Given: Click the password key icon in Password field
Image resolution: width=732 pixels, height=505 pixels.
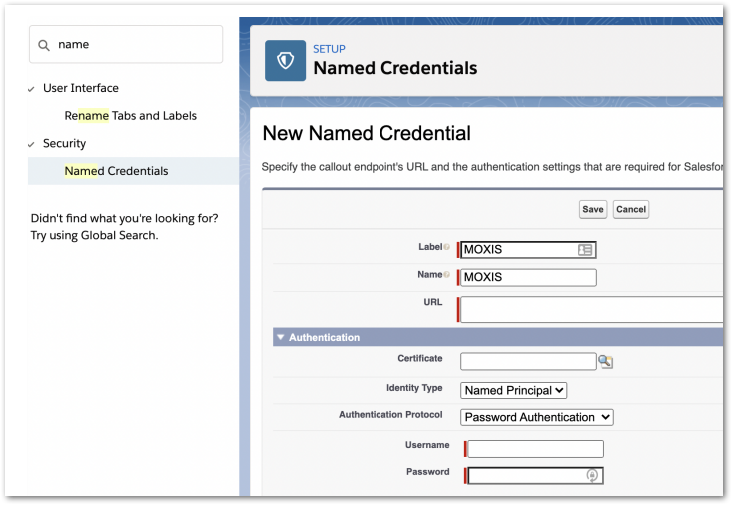Looking at the screenshot, I should [x=592, y=476].
